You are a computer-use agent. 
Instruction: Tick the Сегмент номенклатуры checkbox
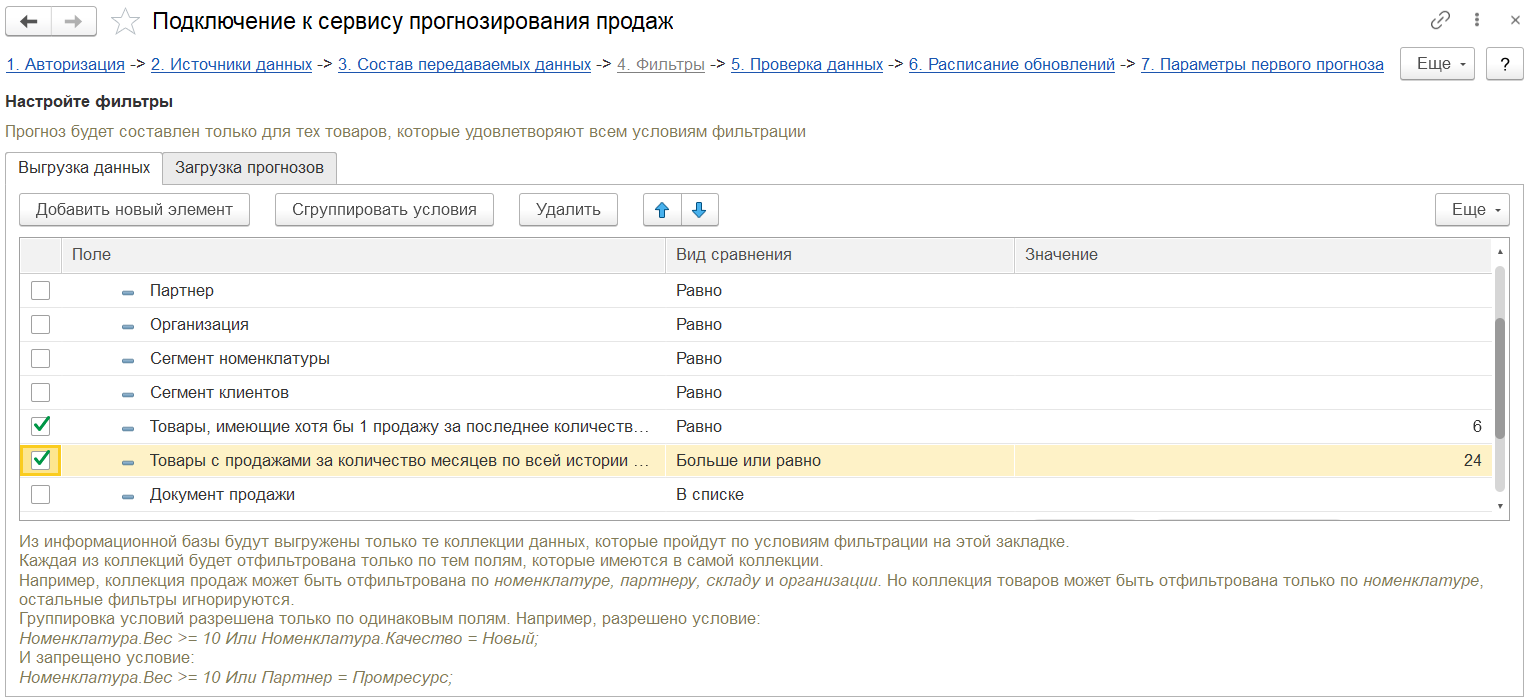pyautogui.click(x=41, y=359)
